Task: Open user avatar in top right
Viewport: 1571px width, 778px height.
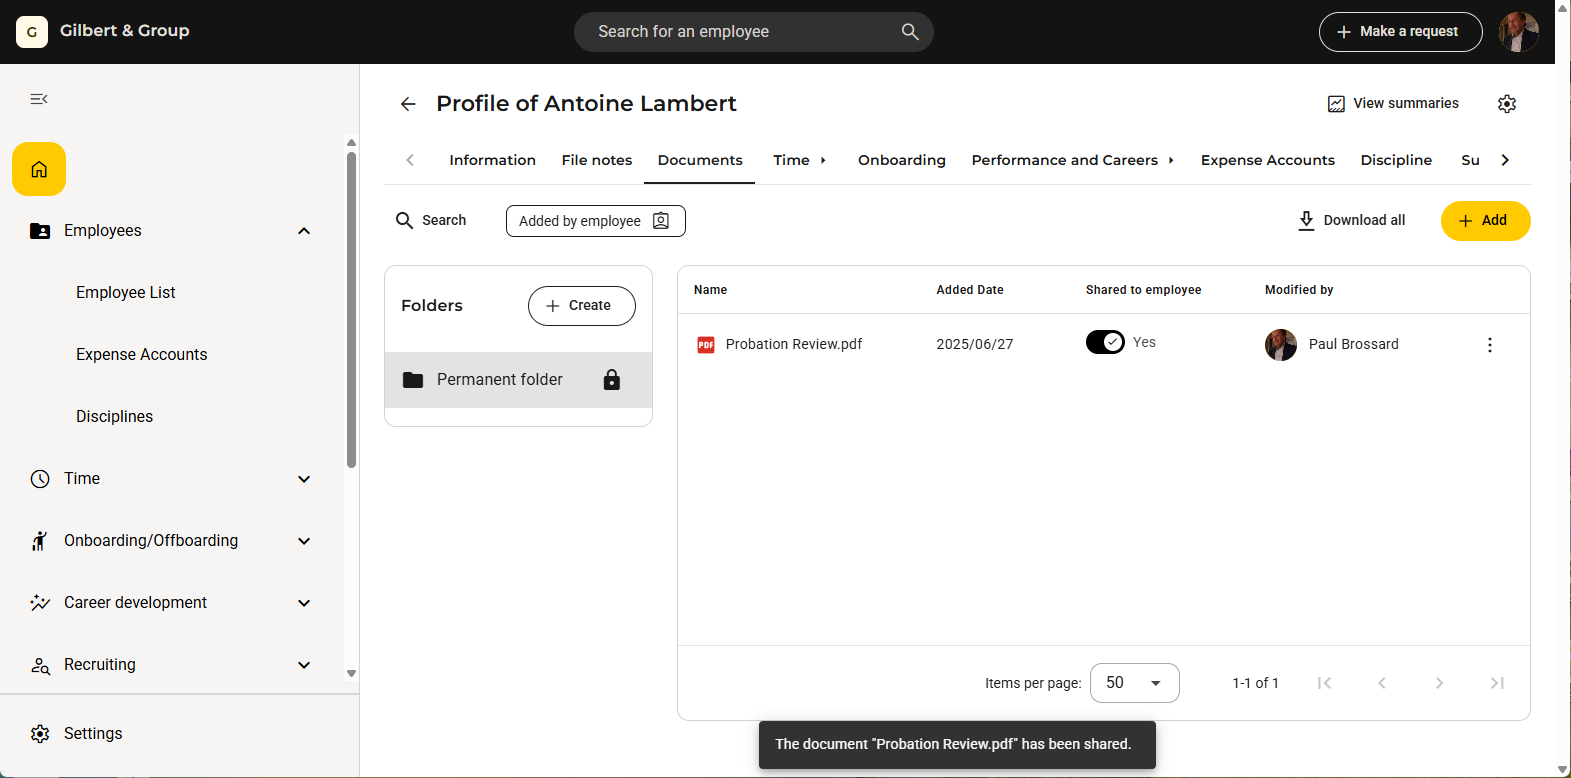Action: 1518,32
